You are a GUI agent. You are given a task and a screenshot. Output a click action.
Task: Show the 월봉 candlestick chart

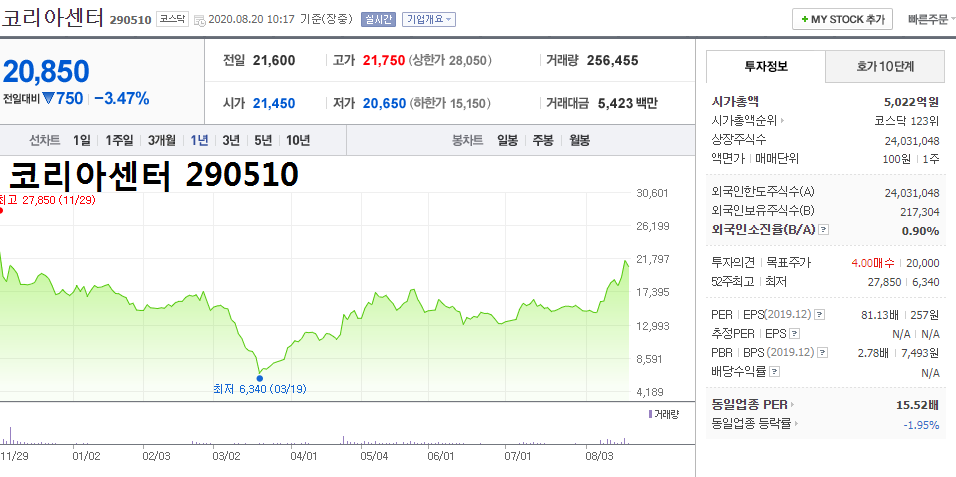(579, 140)
